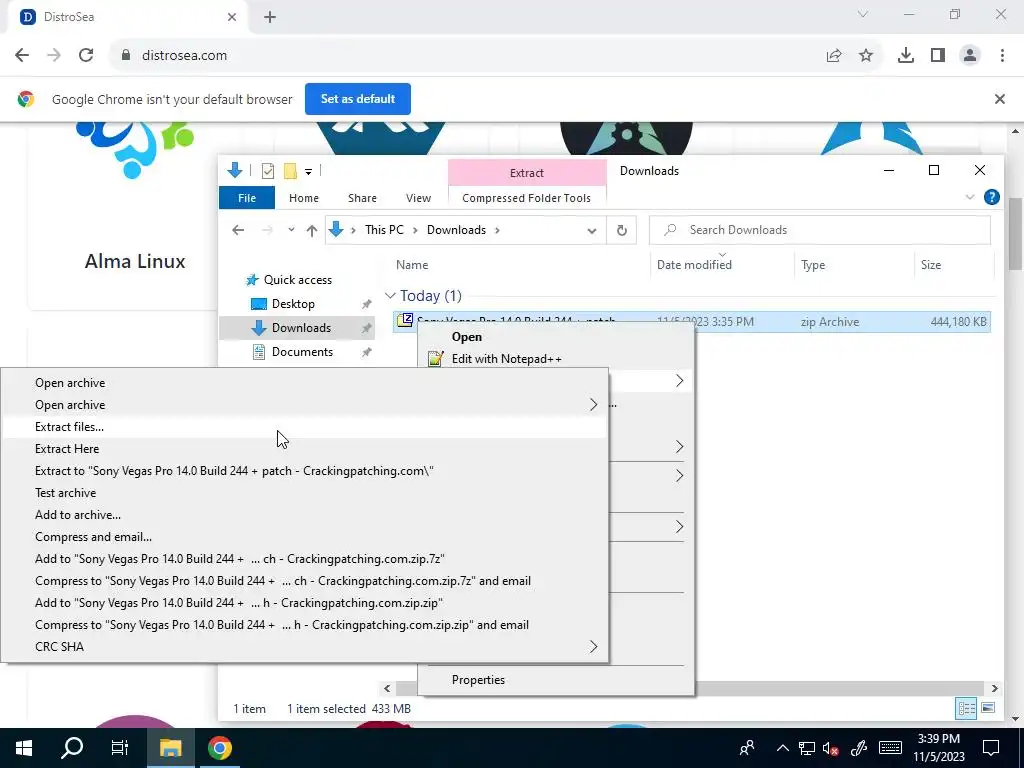Open Chrome downloads icon

tap(906, 56)
